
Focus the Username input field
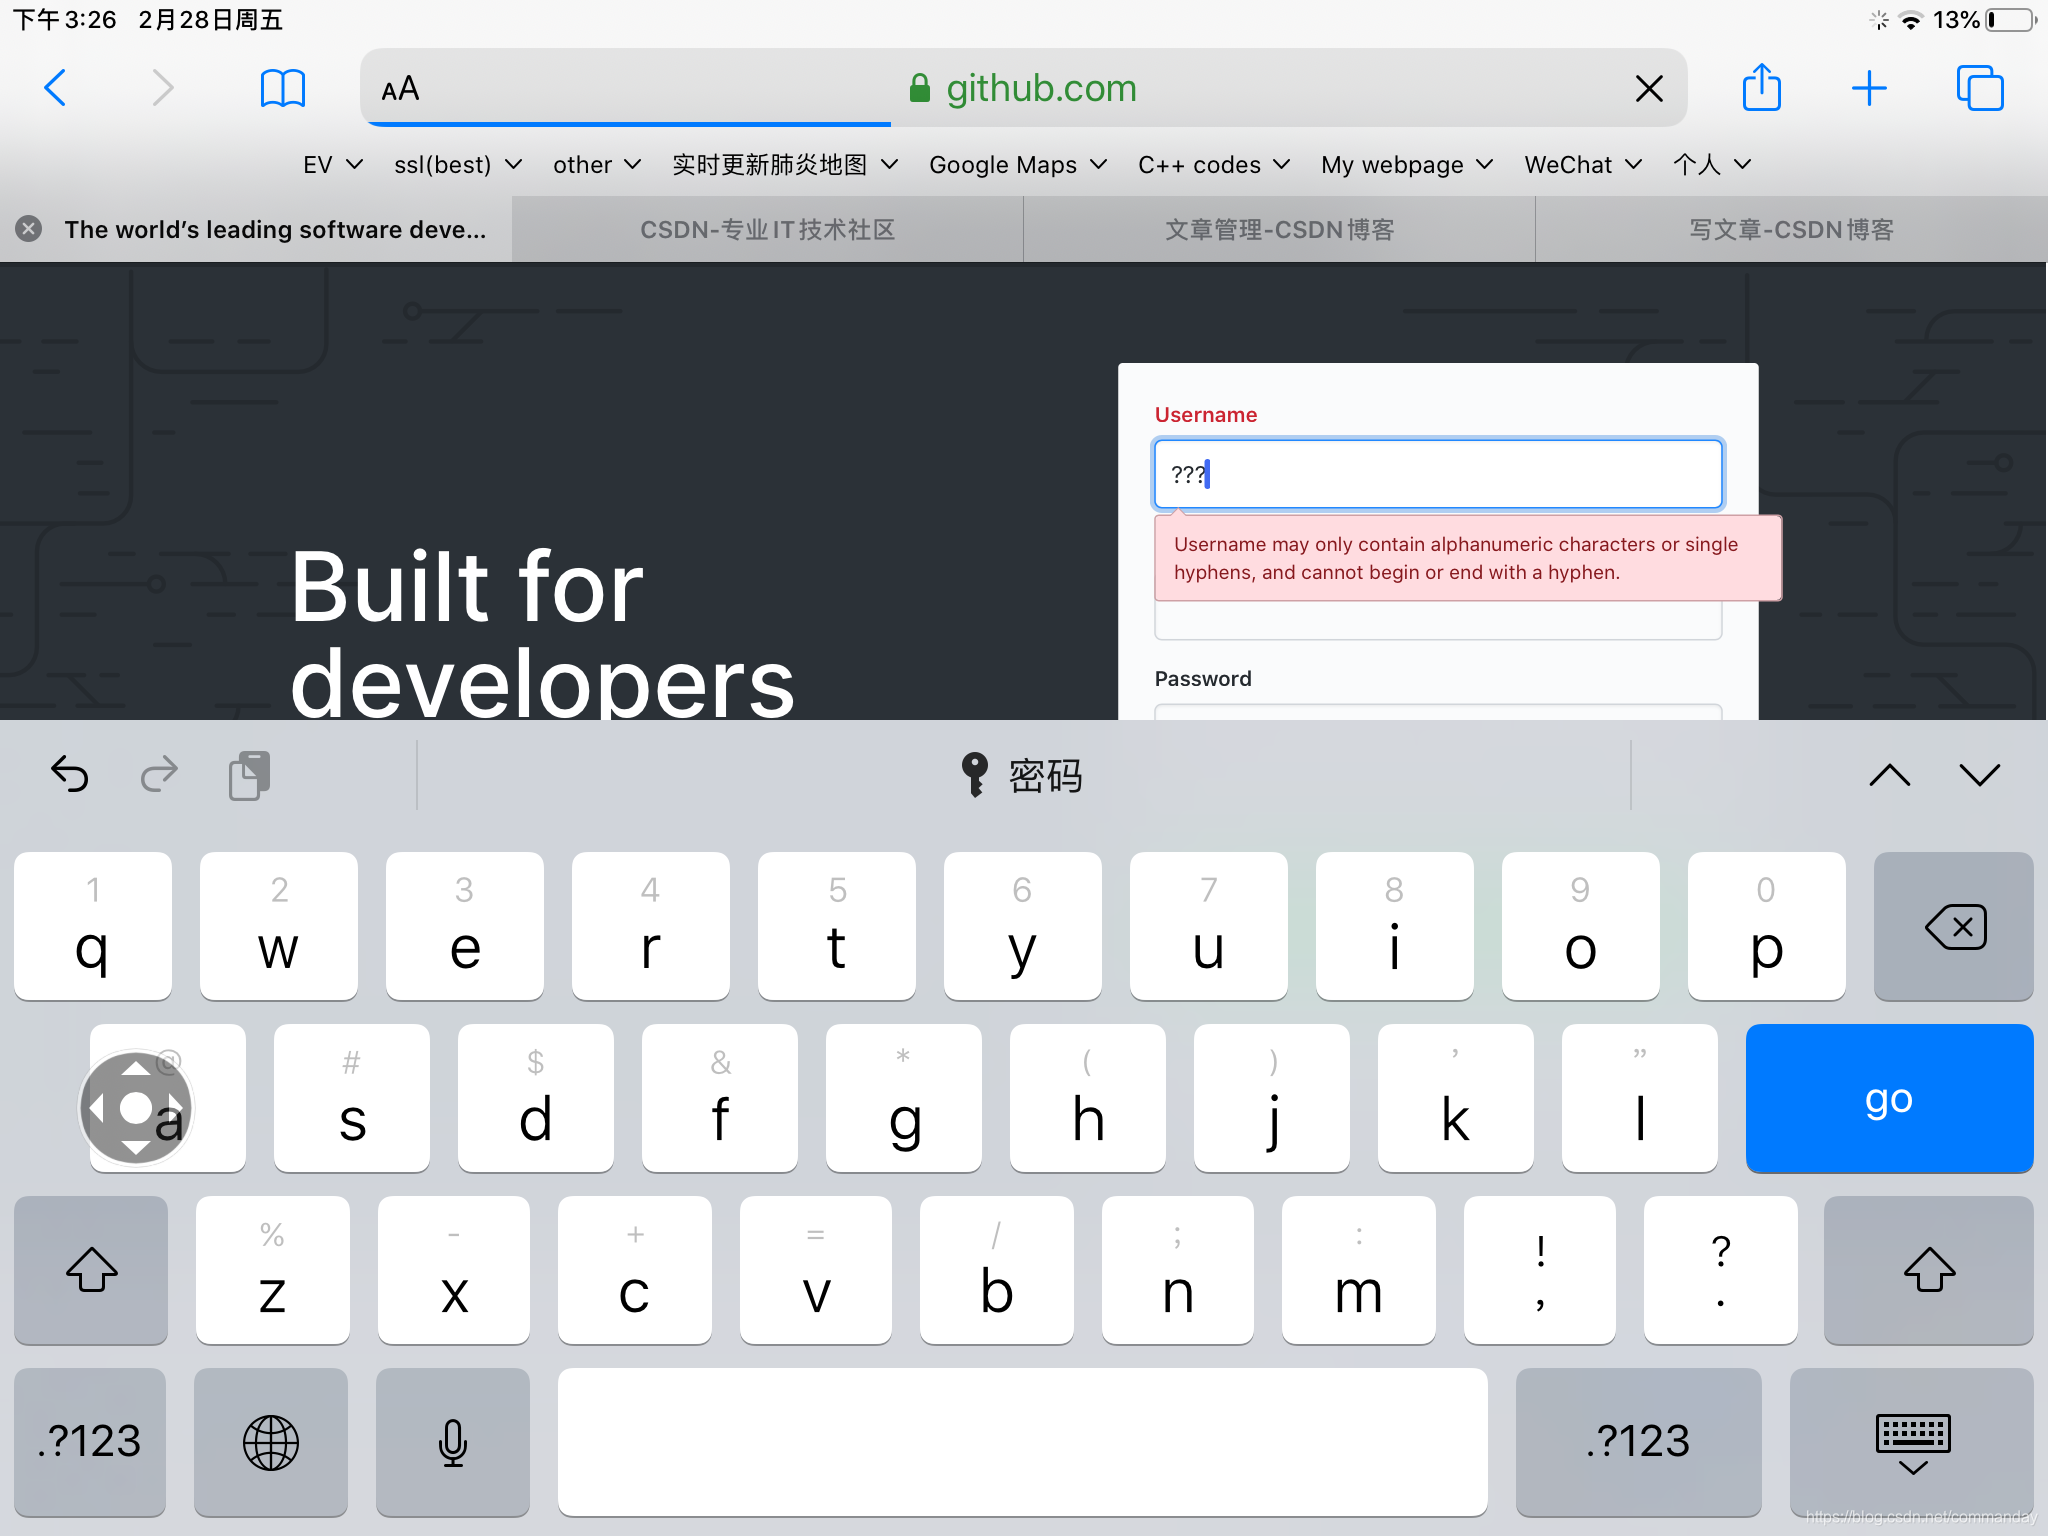pos(1438,474)
